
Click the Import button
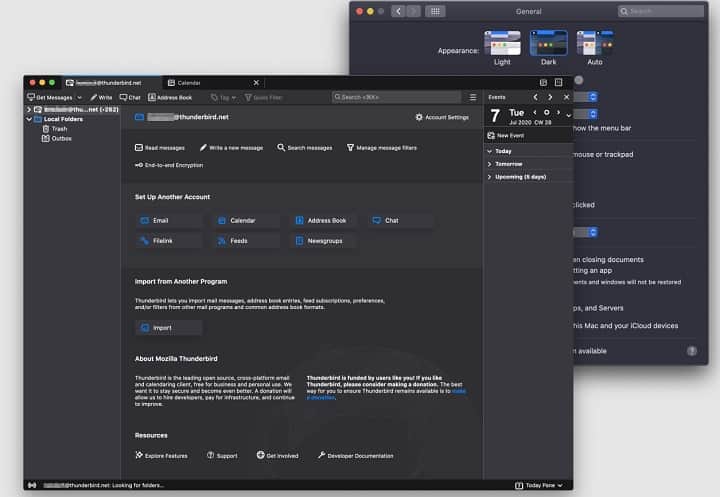[169, 328]
